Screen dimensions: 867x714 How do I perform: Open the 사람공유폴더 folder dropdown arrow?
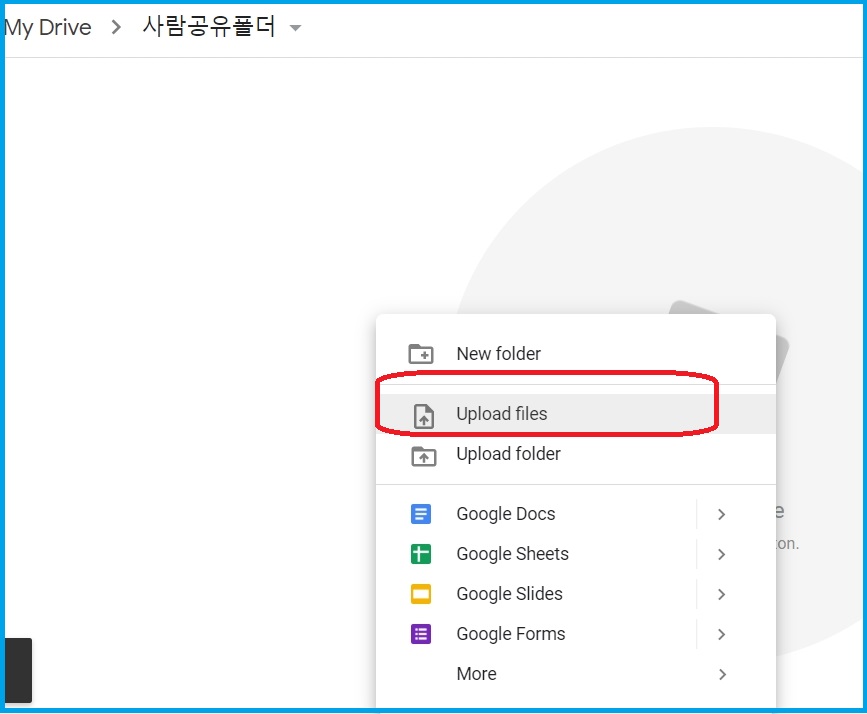296,28
